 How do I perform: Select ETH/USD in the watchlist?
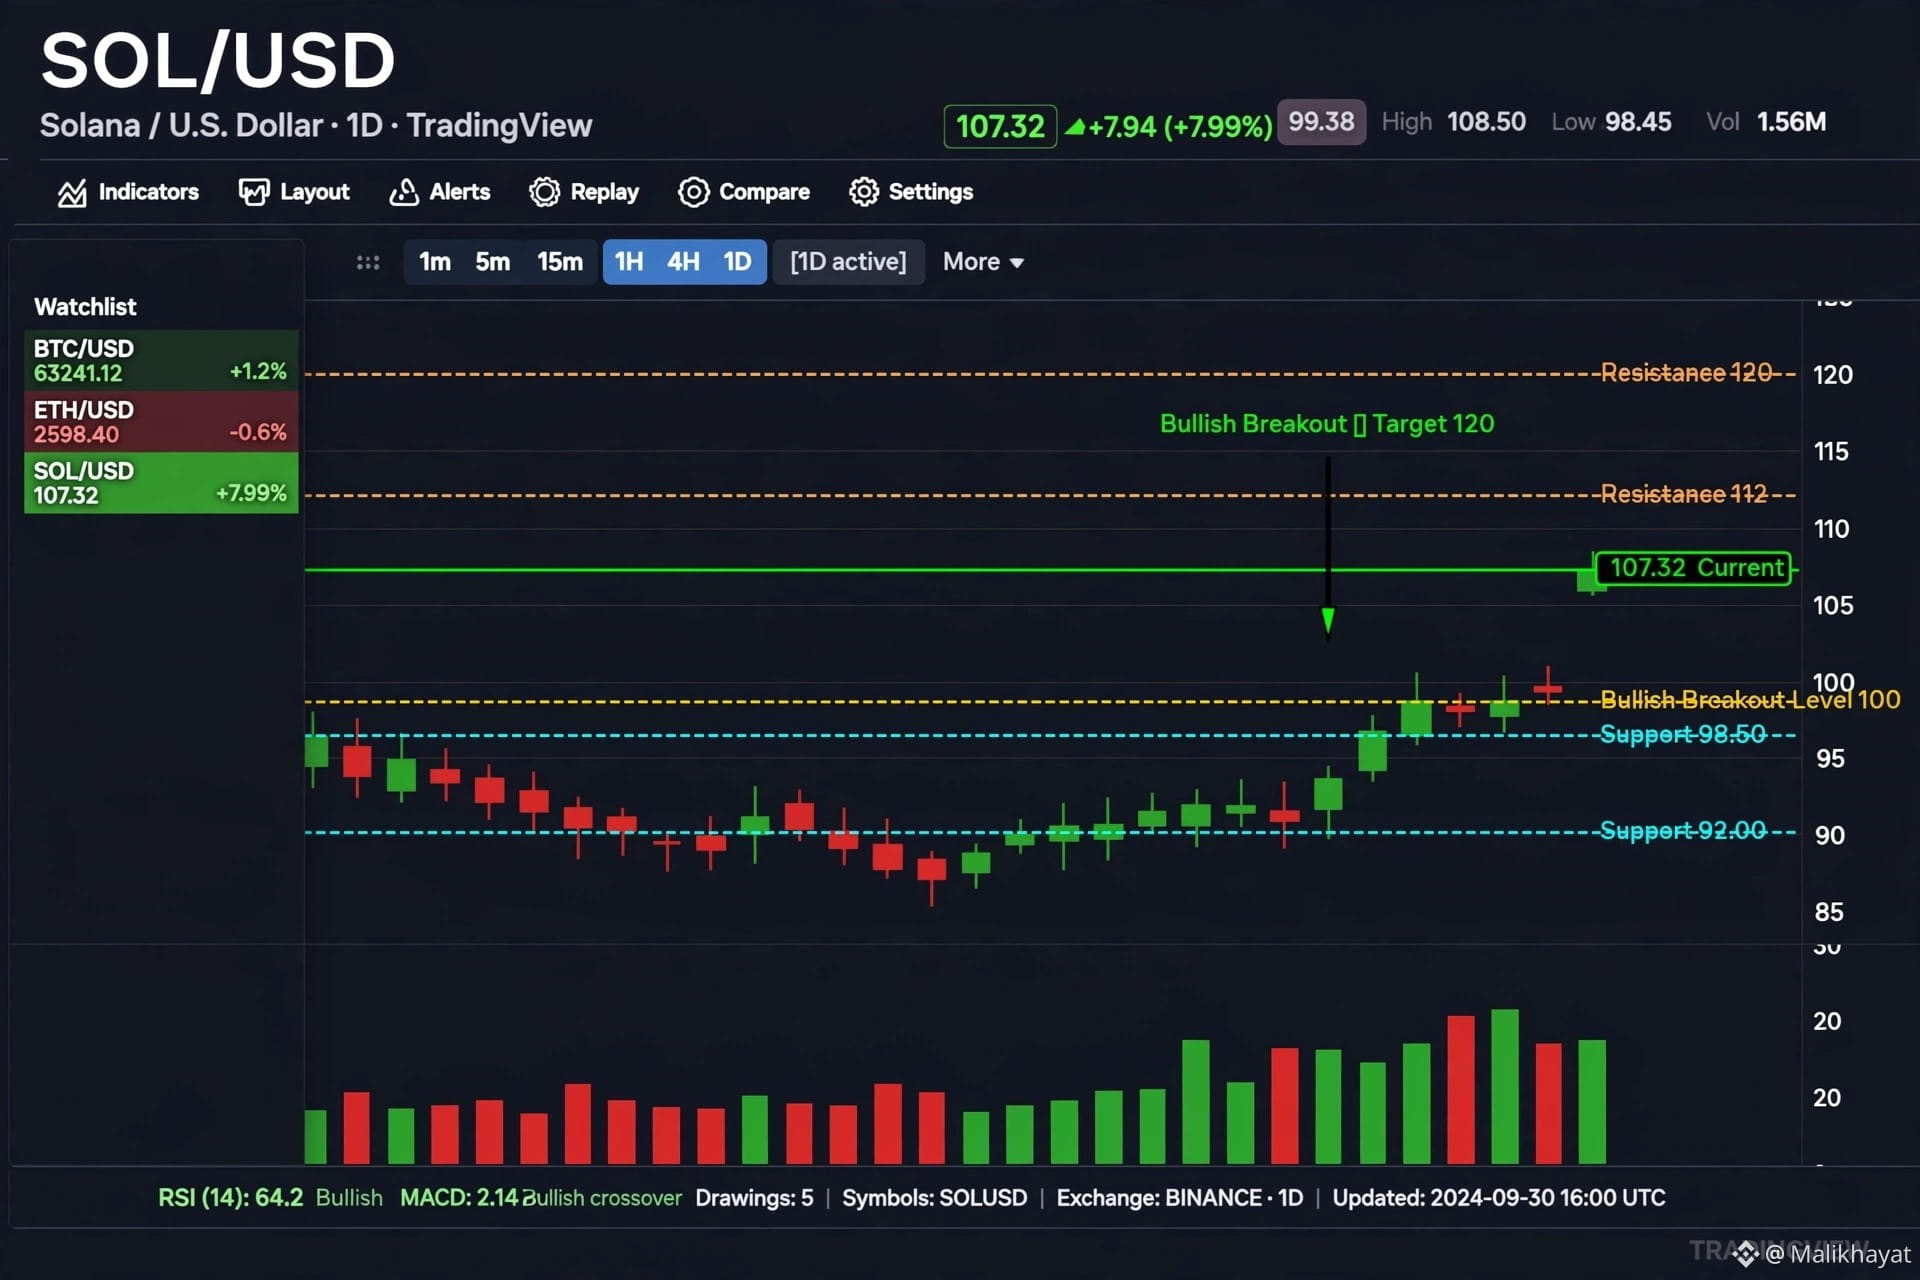(x=161, y=422)
